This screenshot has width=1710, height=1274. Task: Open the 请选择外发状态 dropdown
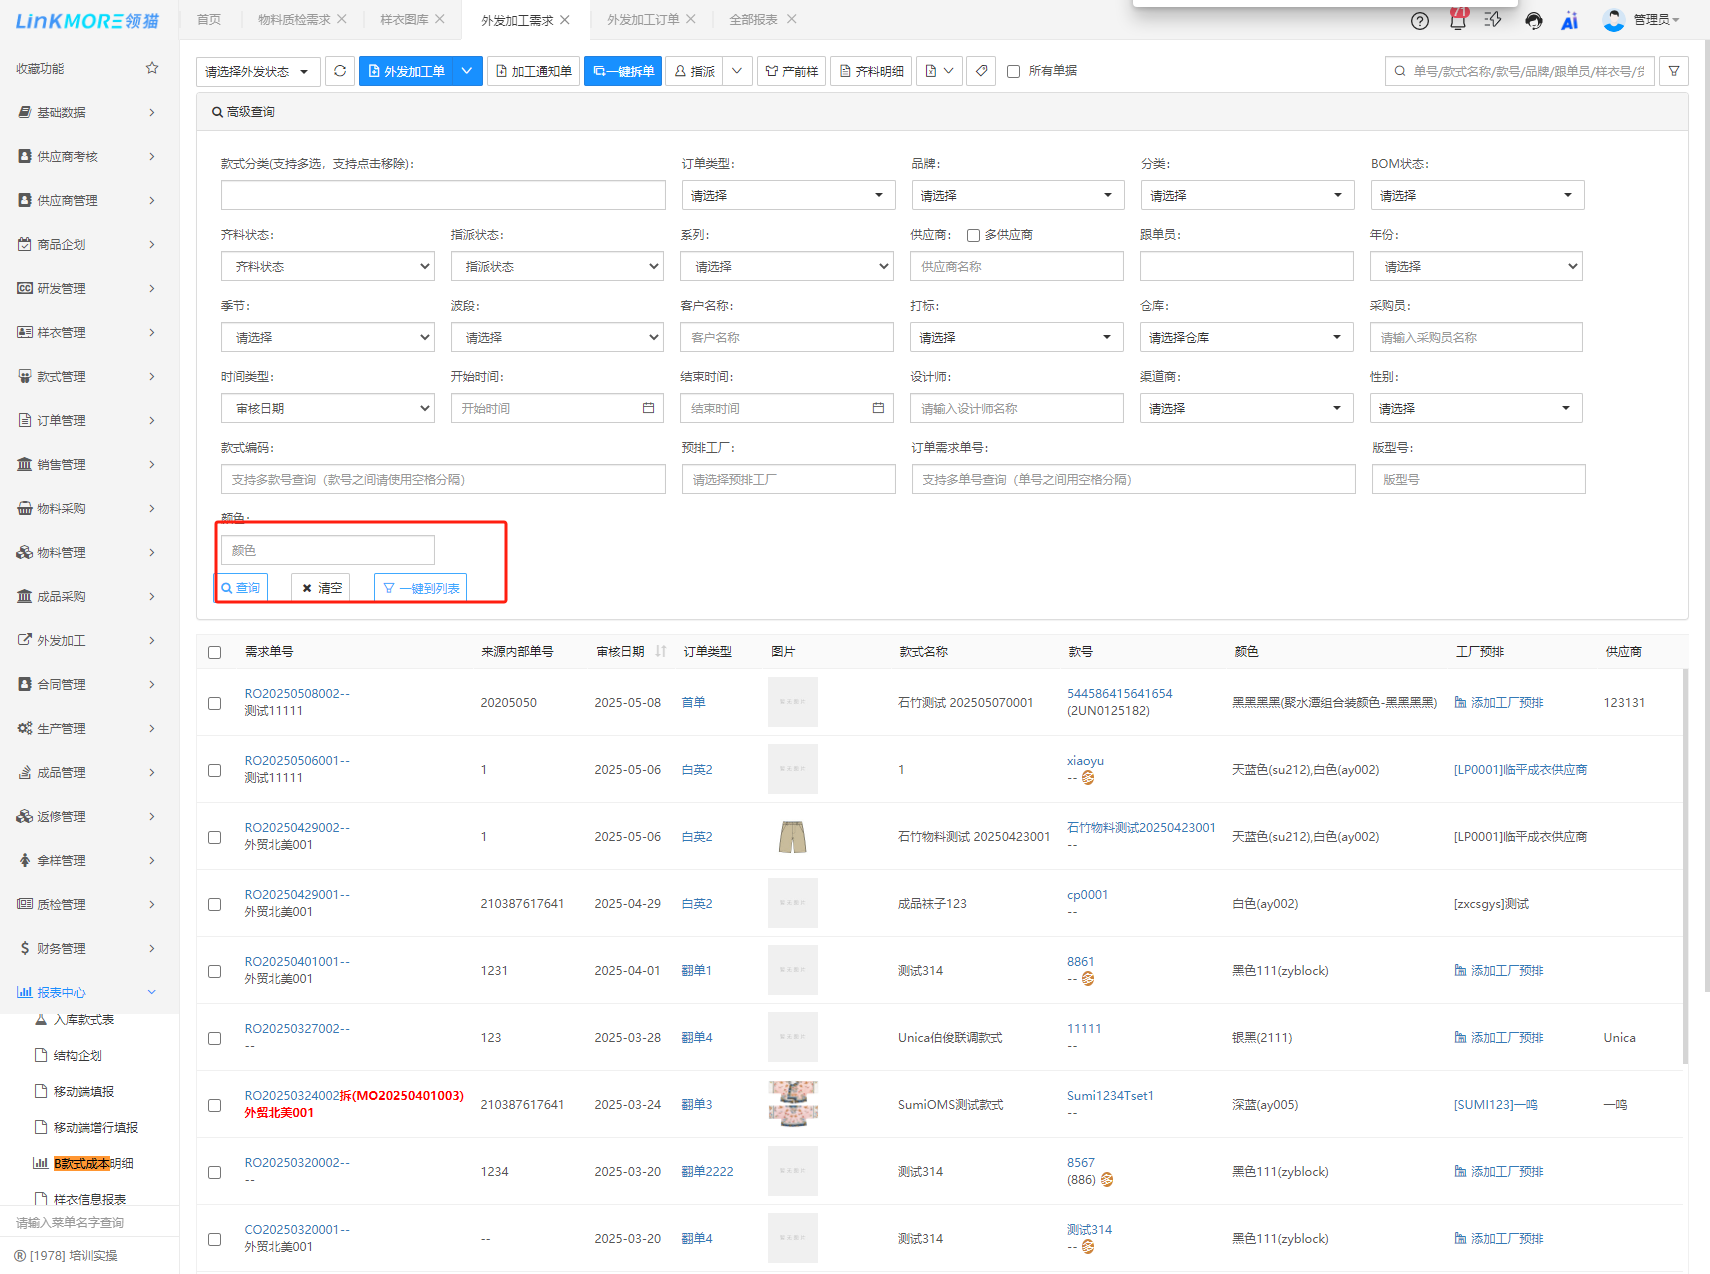(258, 72)
